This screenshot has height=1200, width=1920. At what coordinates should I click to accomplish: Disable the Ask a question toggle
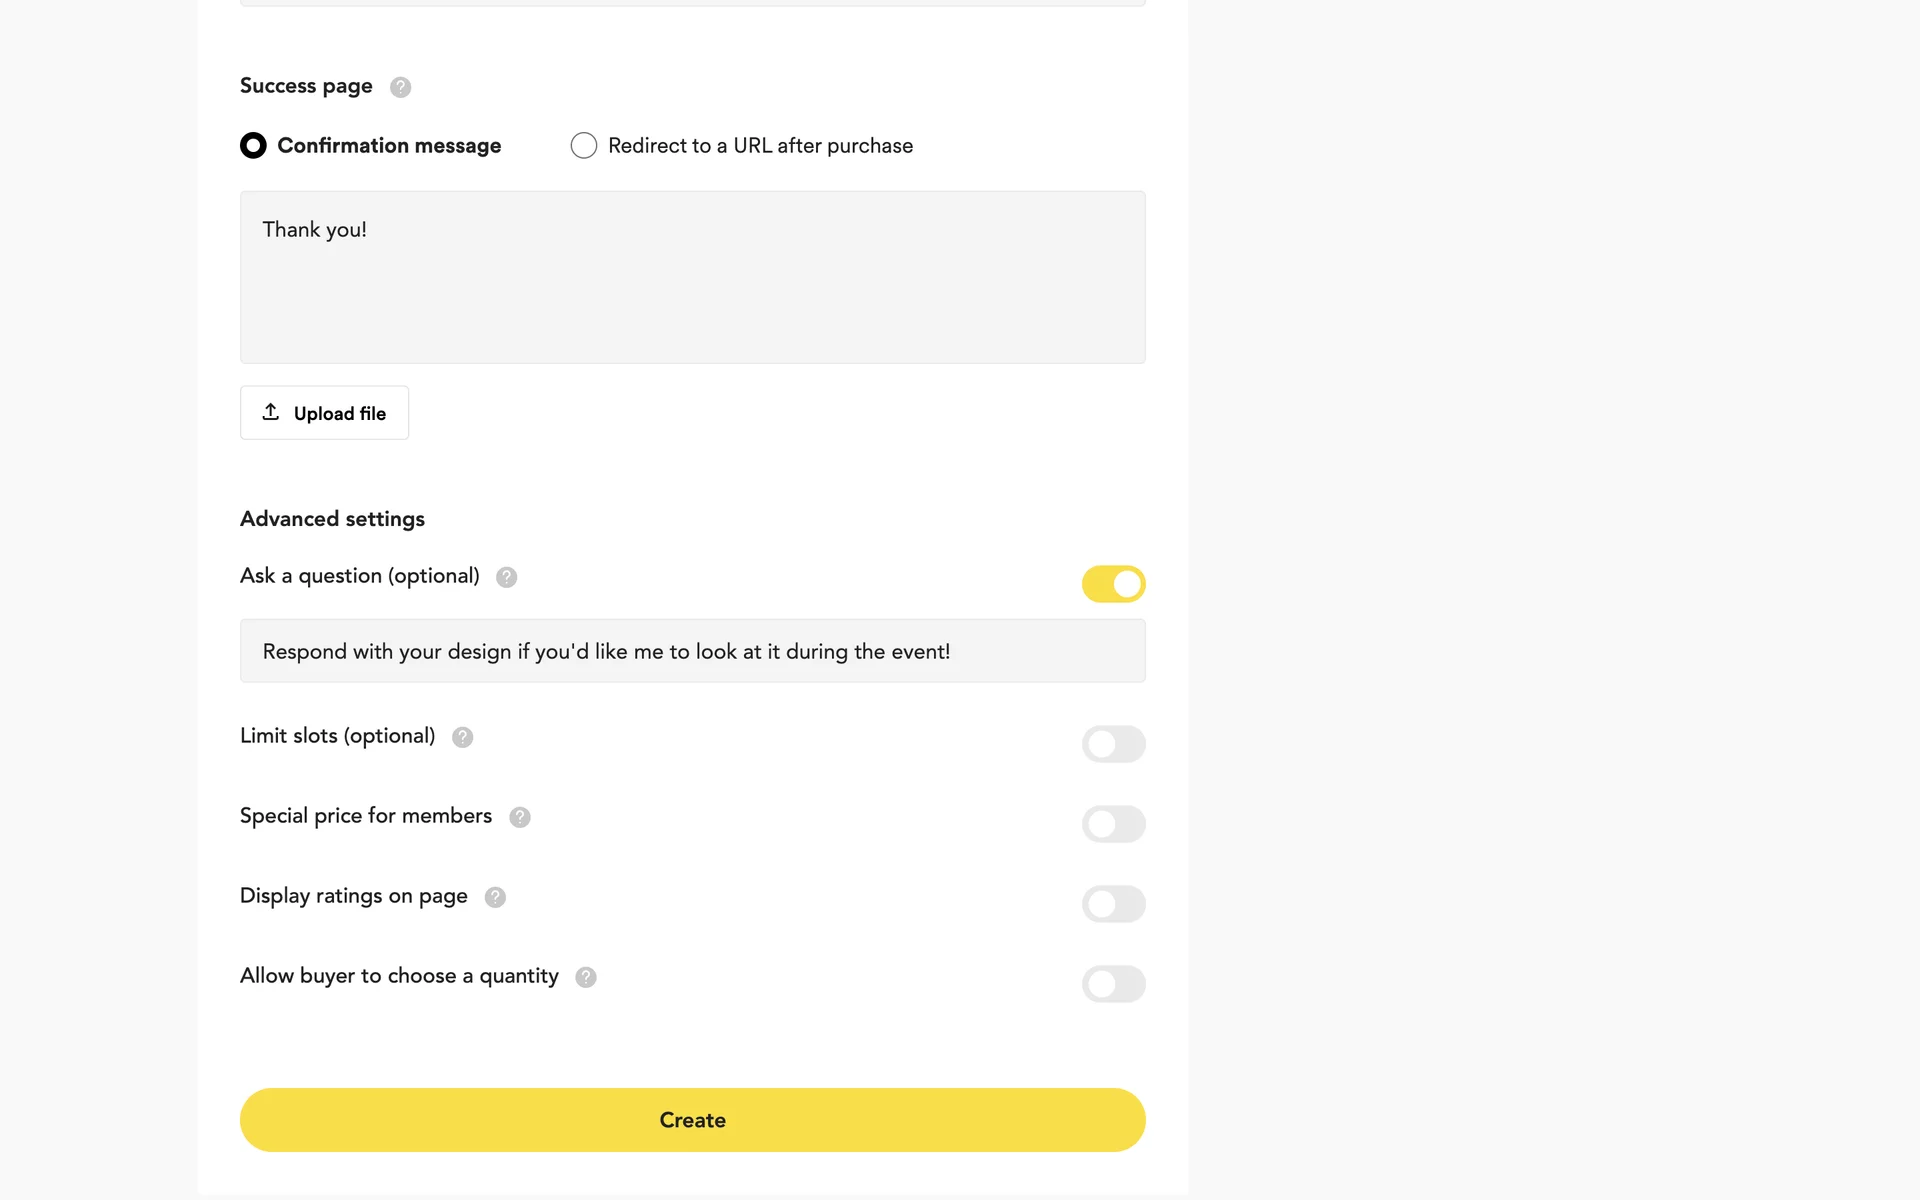tap(1113, 584)
